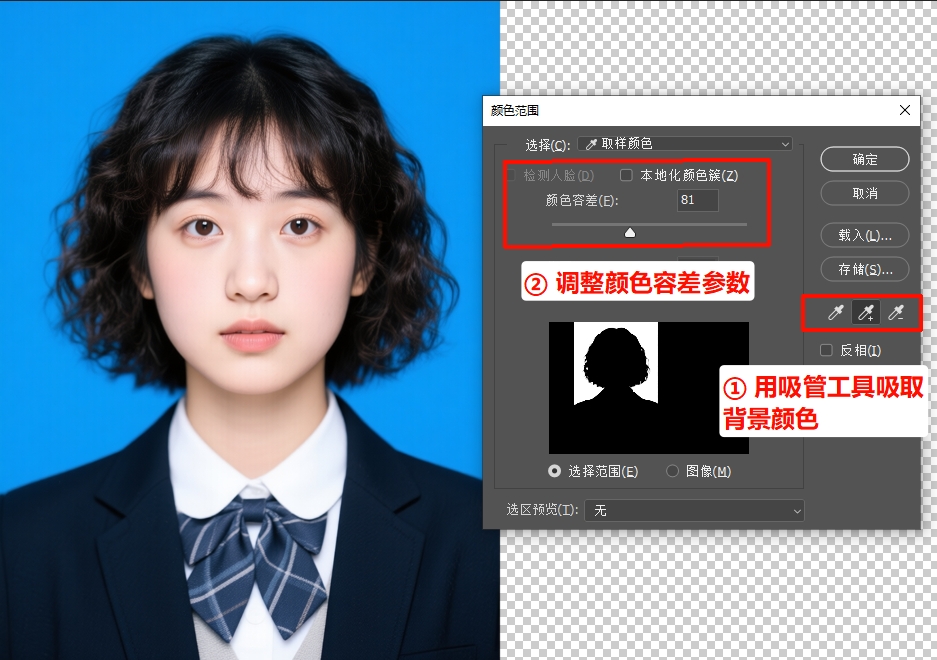This screenshot has width=937, height=660.
Task: Click the 取消 button
Action: (x=865, y=192)
